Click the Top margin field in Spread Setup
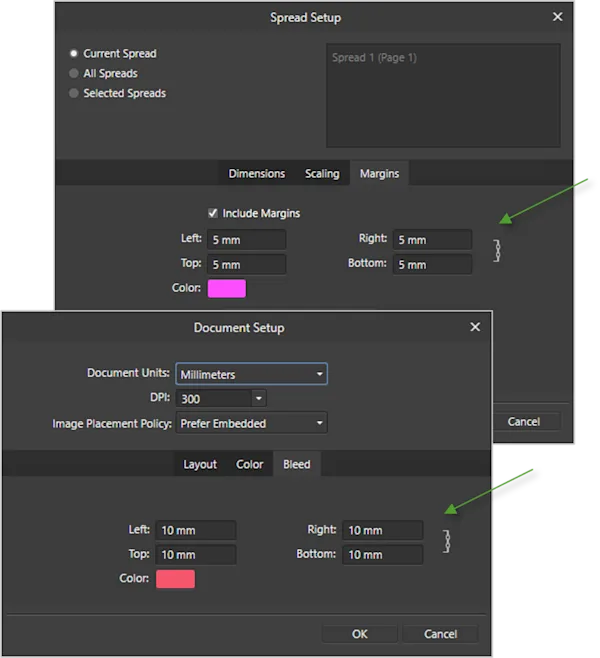 coord(246,264)
